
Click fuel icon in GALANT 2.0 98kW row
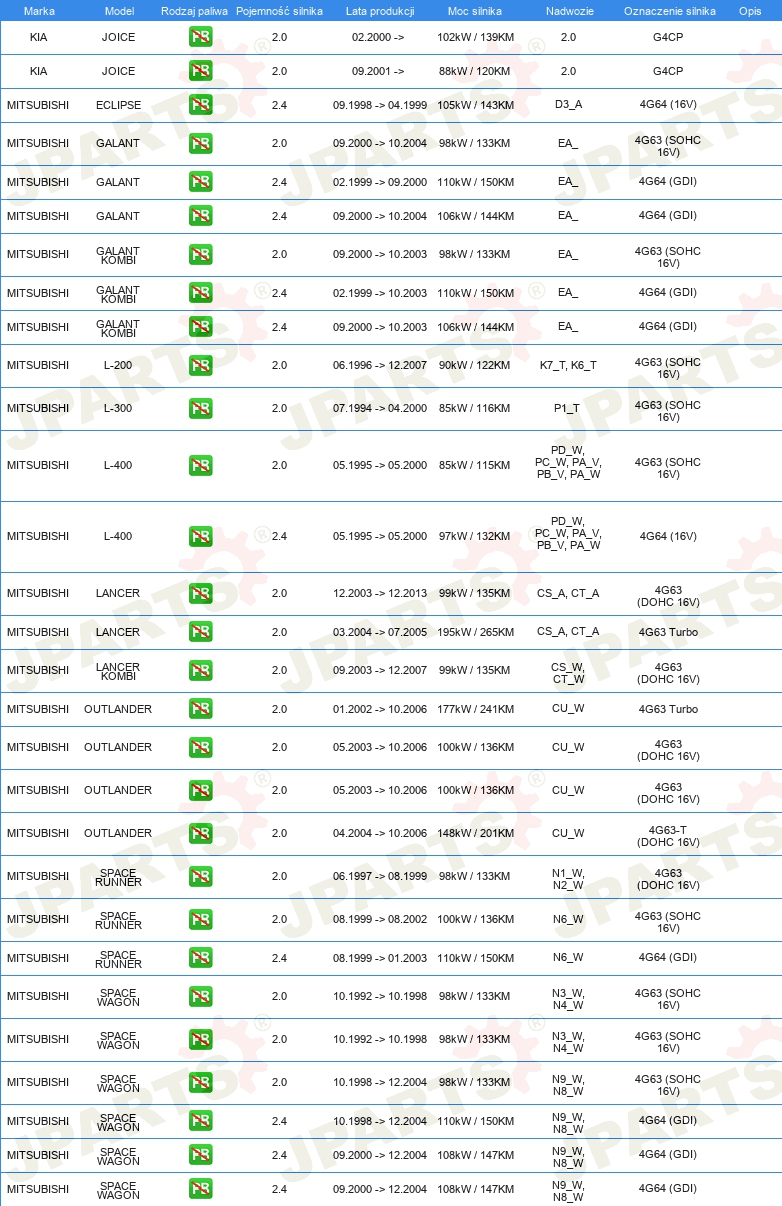(x=200, y=144)
